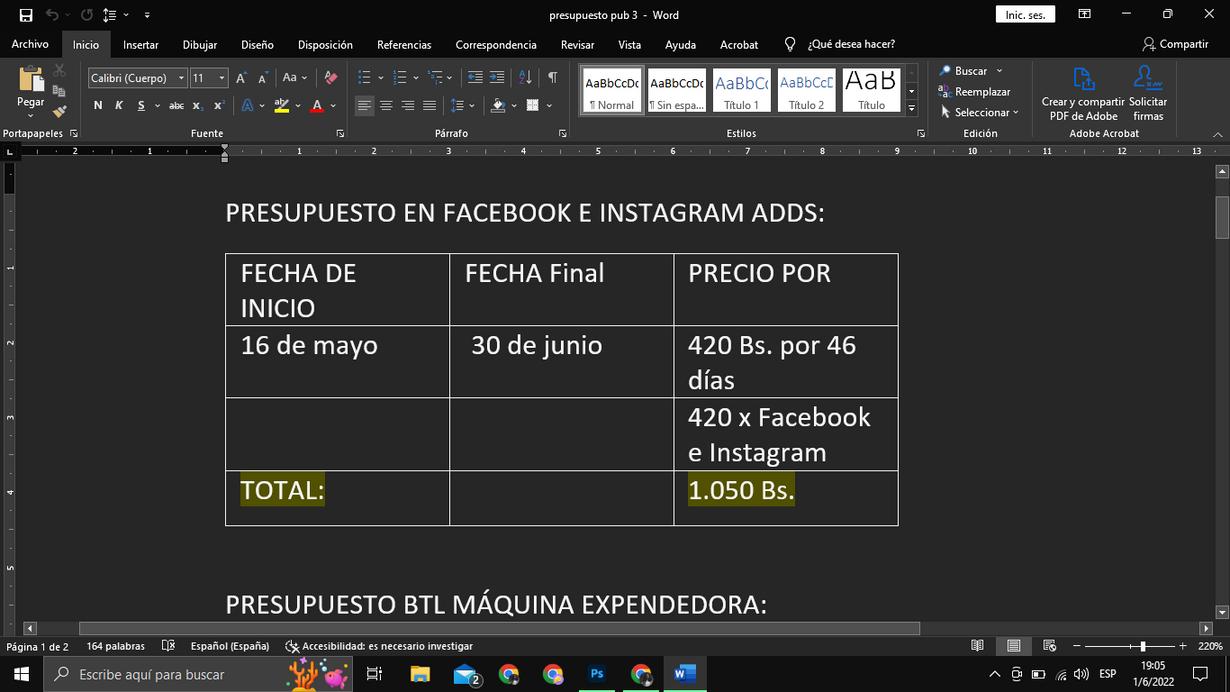Open the numbered list dropdown arrow
This screenshot has height=692, width=1230.
(417, 78)
